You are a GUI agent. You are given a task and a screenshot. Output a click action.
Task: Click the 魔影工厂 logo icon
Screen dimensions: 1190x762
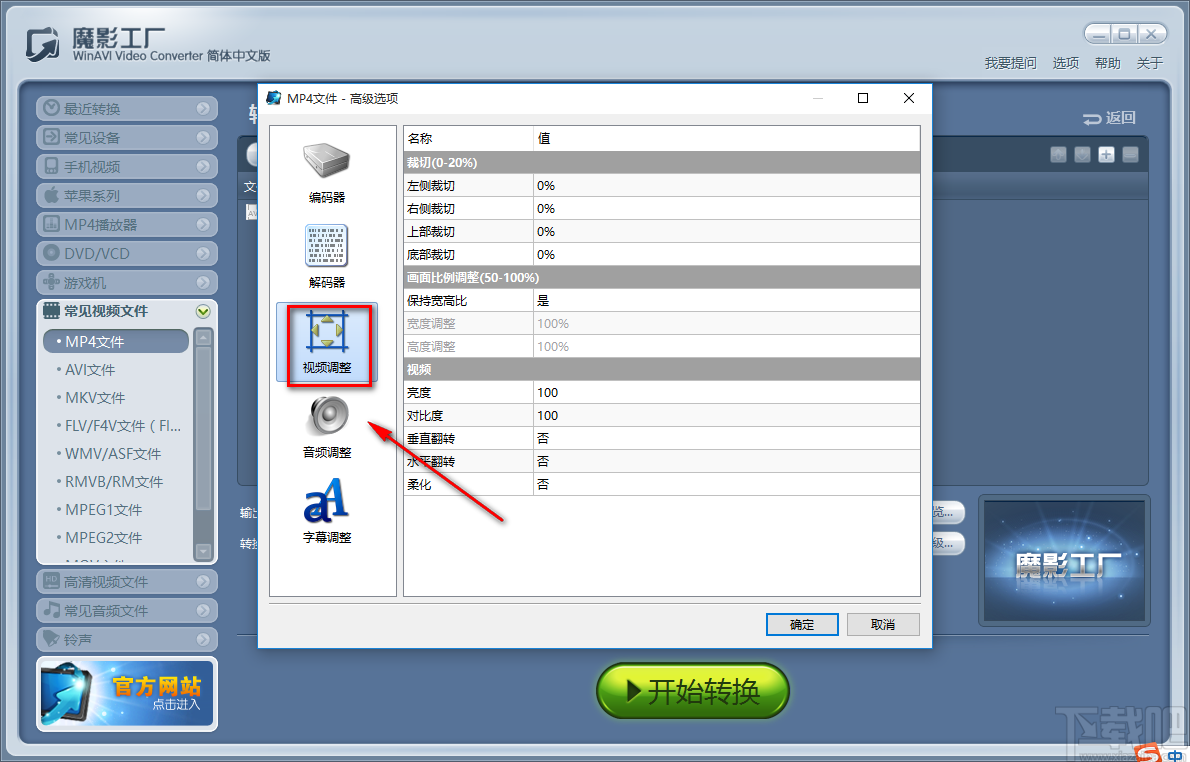(x=42, y=45)
